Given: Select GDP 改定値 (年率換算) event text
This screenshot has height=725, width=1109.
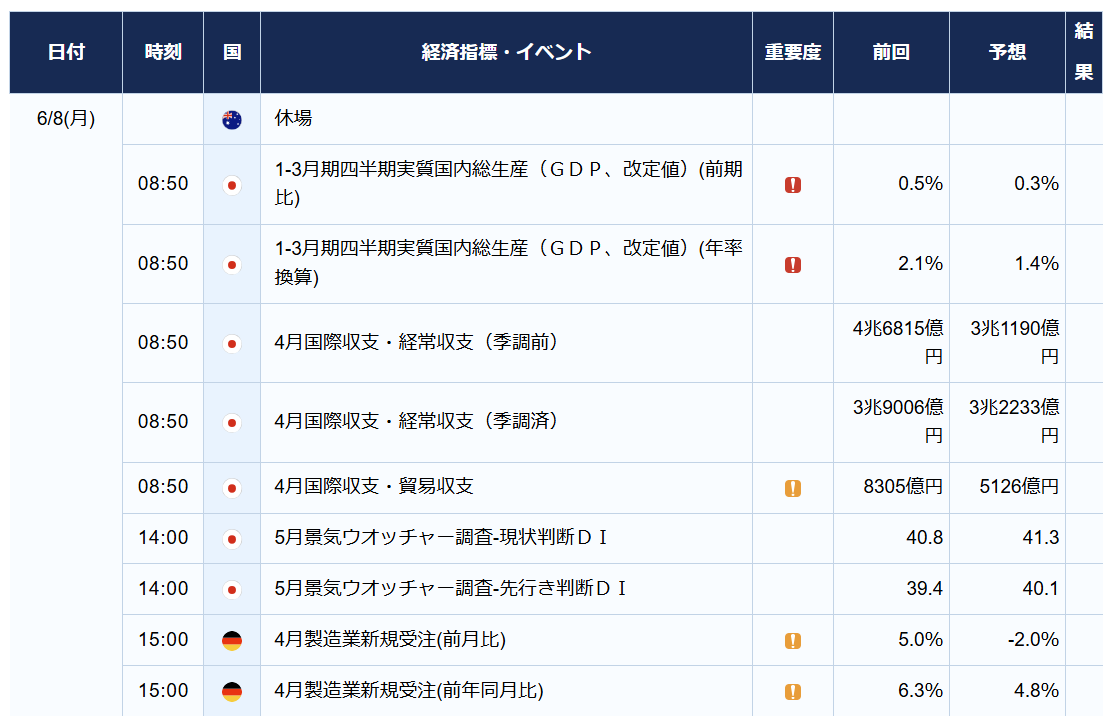Looking at the screenshot, I should pos(509,263).
